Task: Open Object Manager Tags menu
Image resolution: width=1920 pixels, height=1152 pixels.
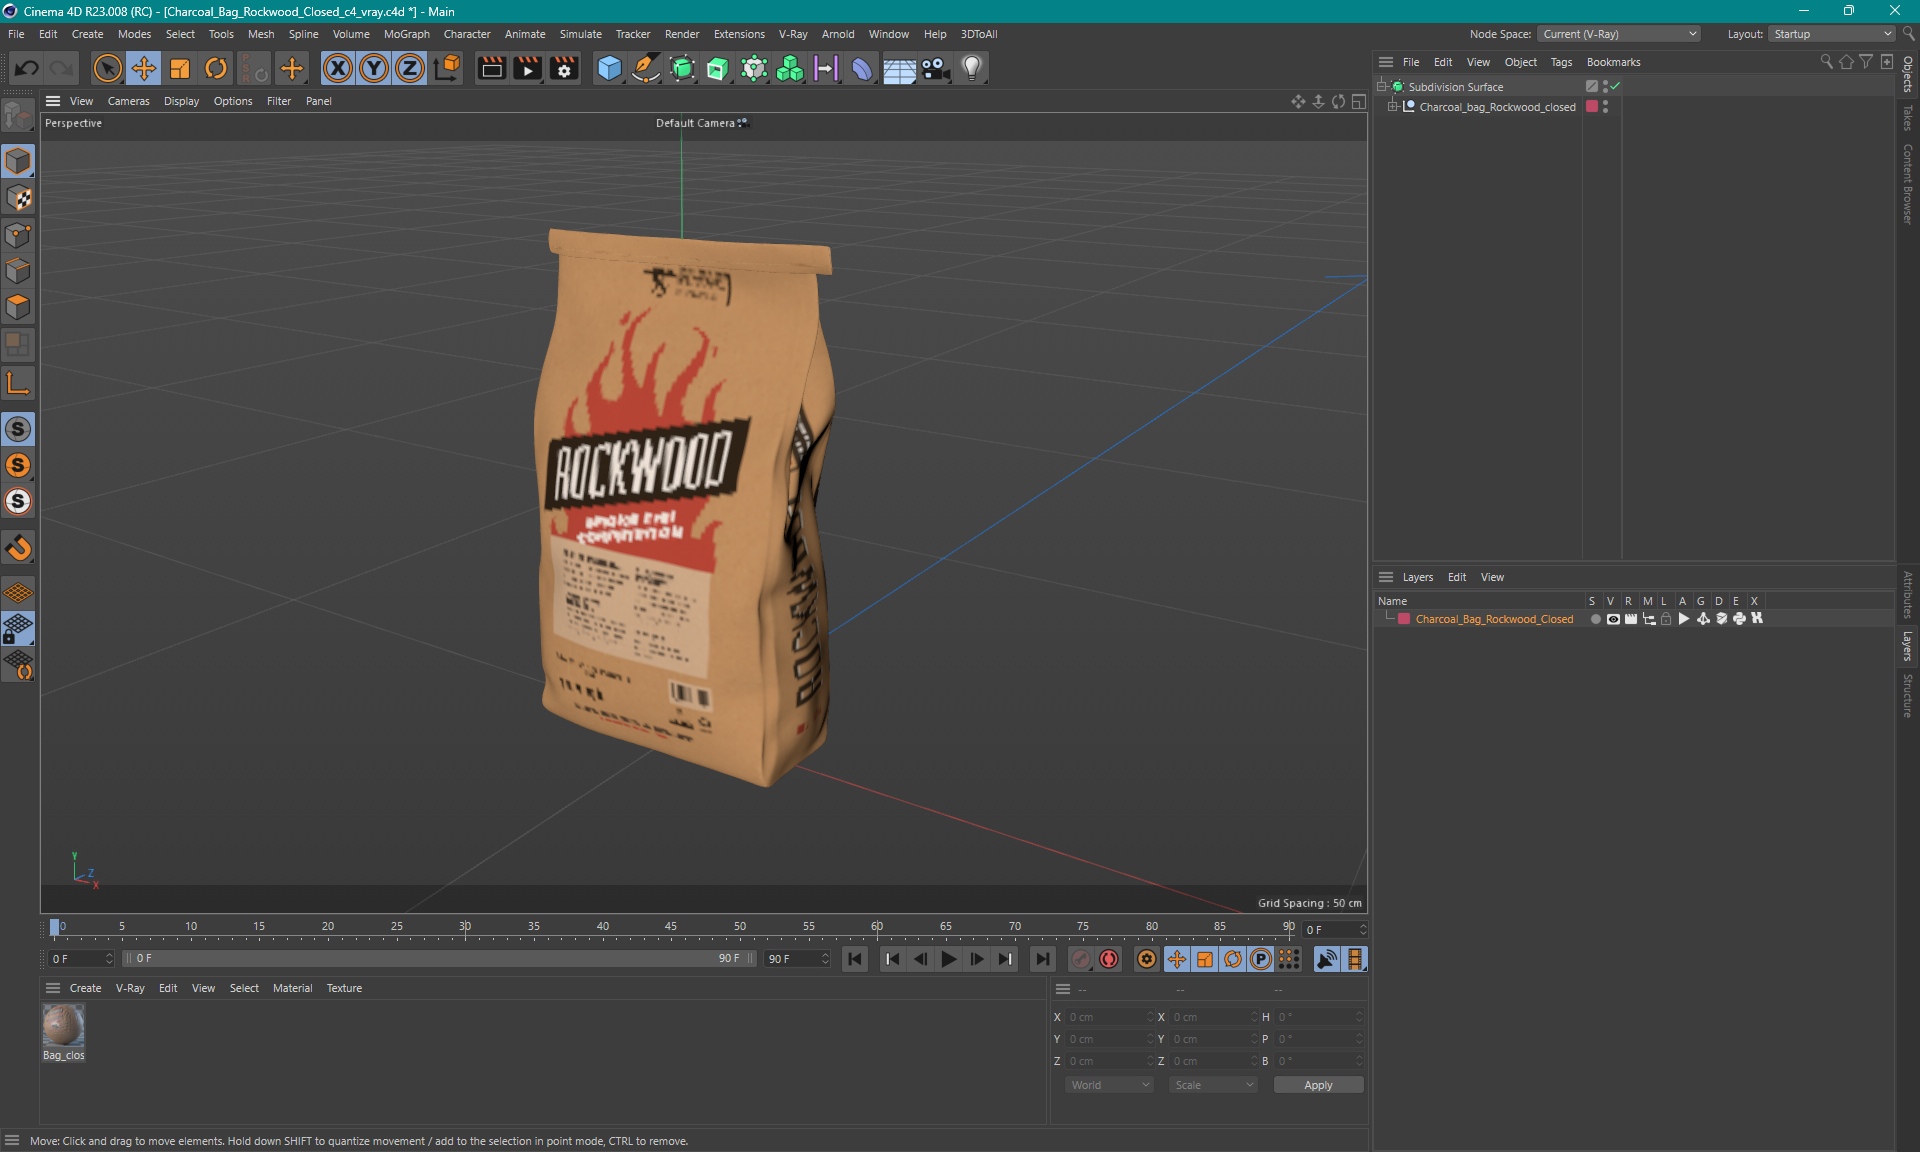Action: [x=1561, y=62]
